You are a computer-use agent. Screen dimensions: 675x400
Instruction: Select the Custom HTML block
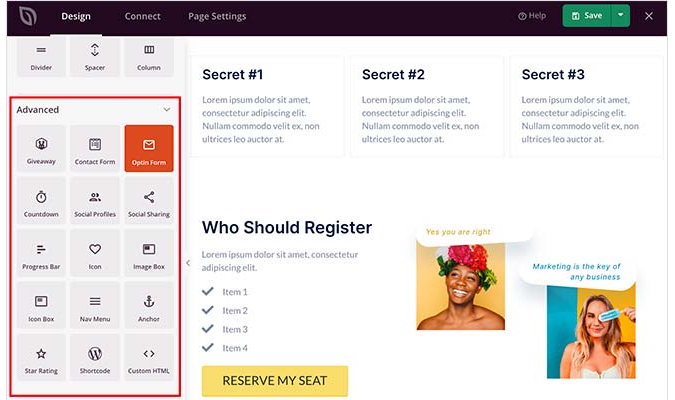click(148, 357)
